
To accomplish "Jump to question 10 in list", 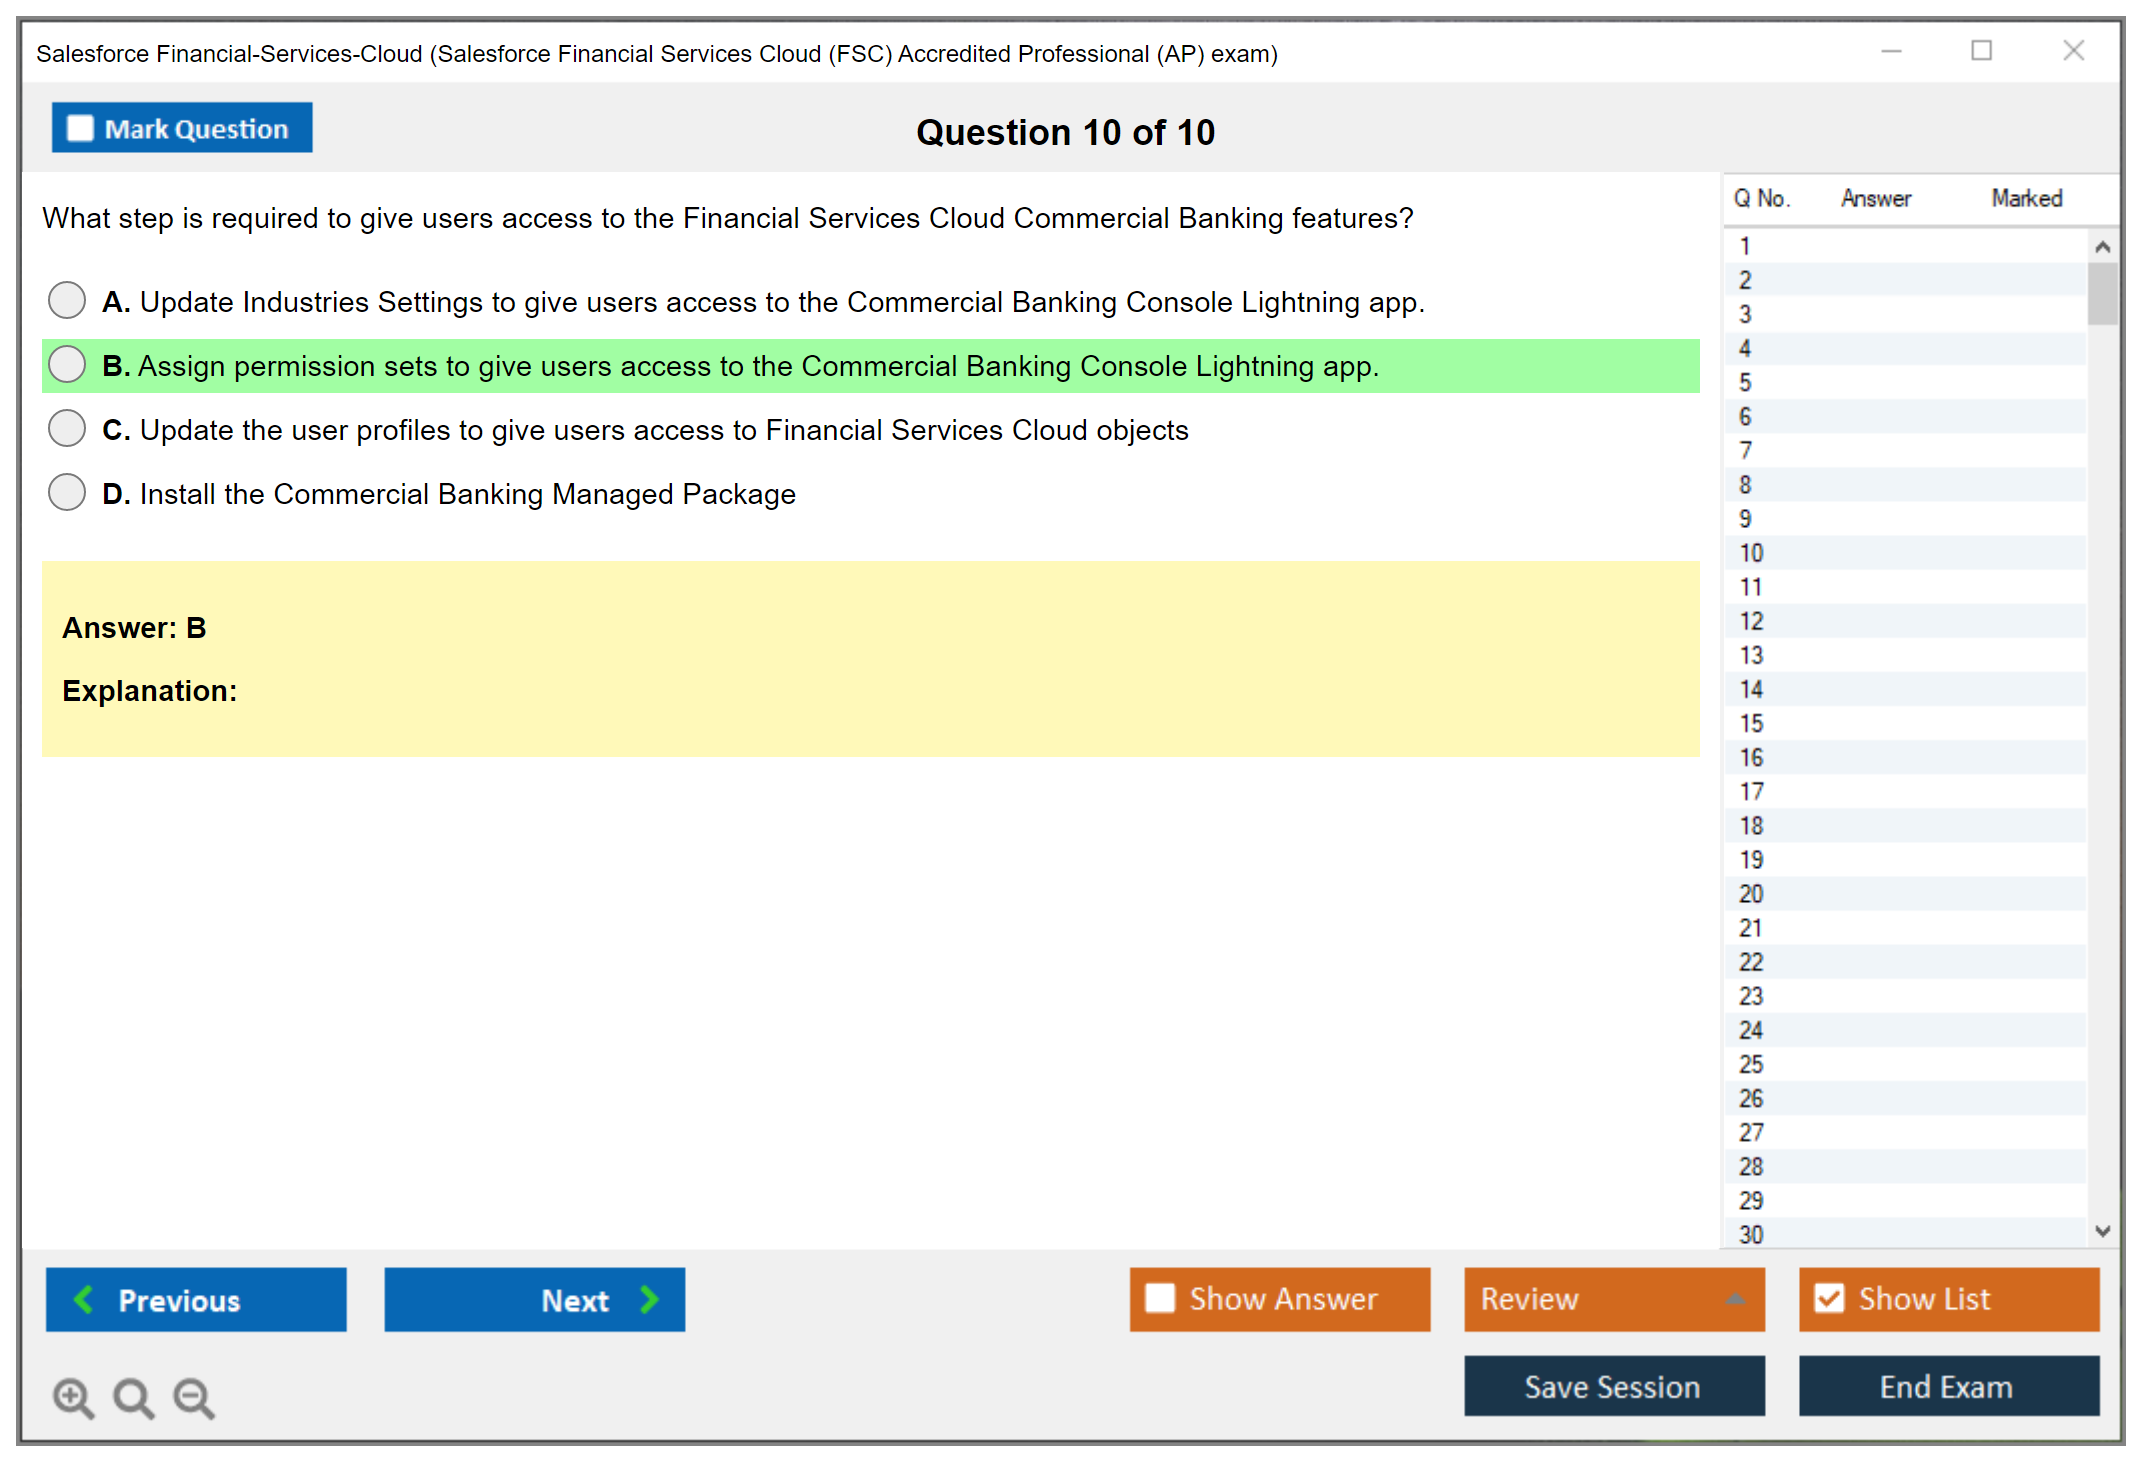I will (x=1751, y=553).
